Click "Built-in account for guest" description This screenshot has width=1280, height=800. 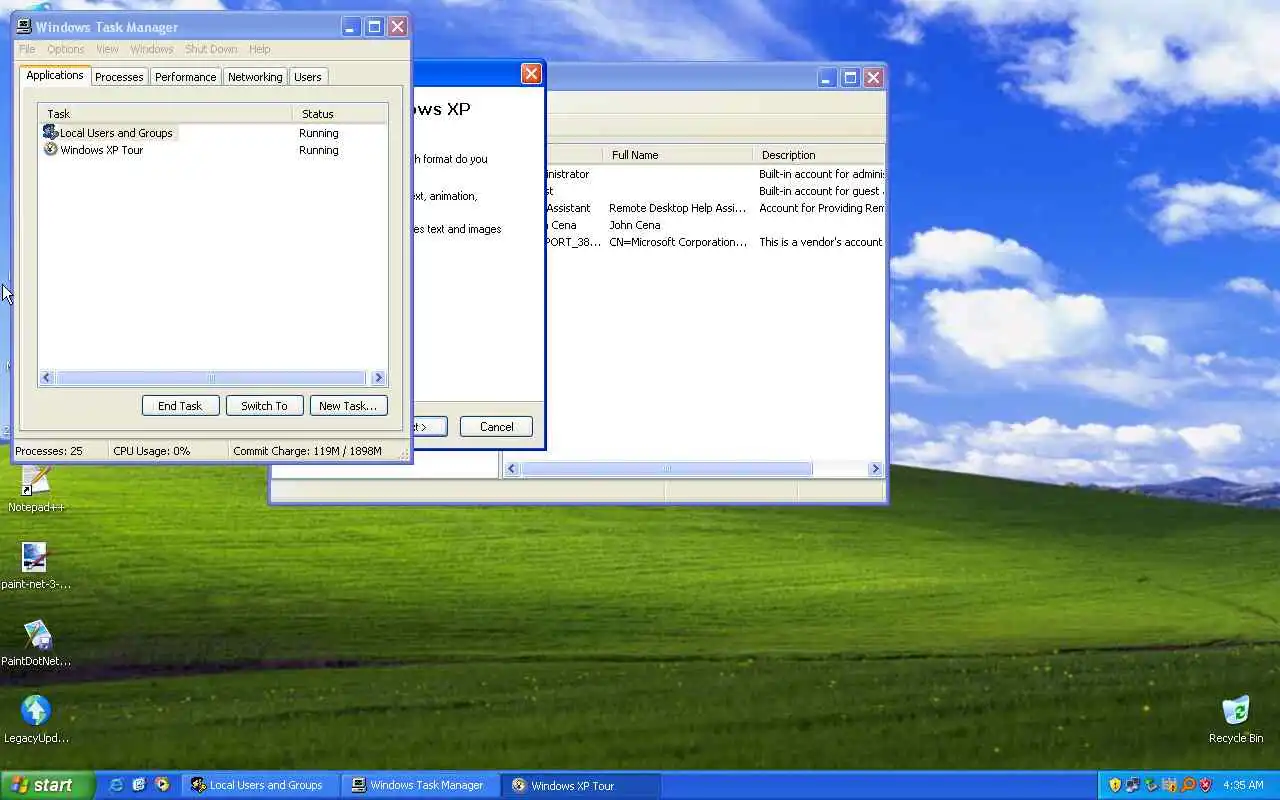821,191
